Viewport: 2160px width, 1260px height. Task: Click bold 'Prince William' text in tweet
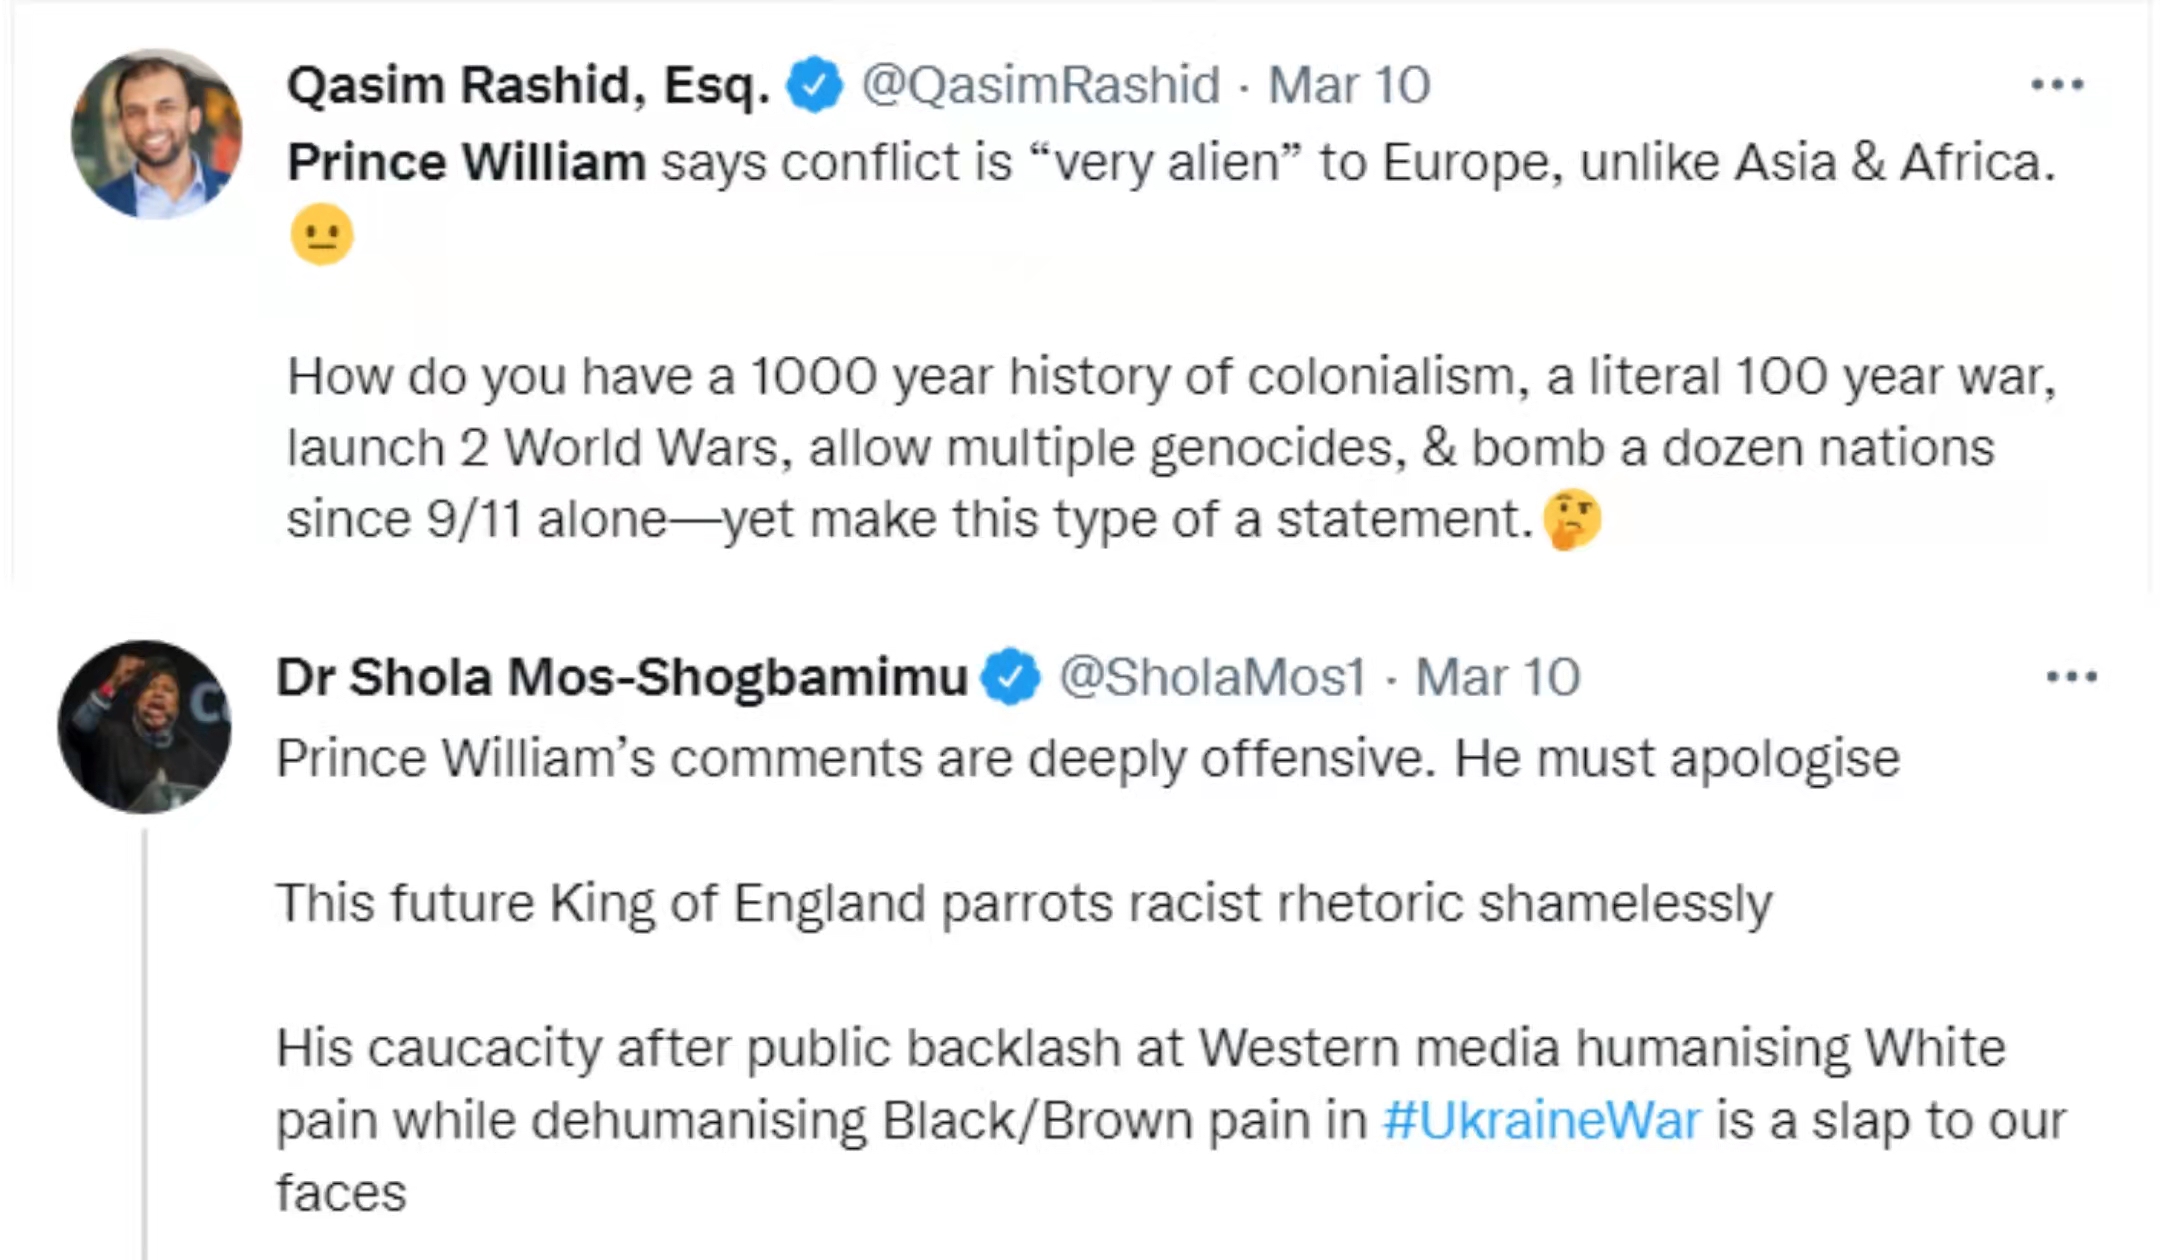pyautogui.click(x=466, y=162)
